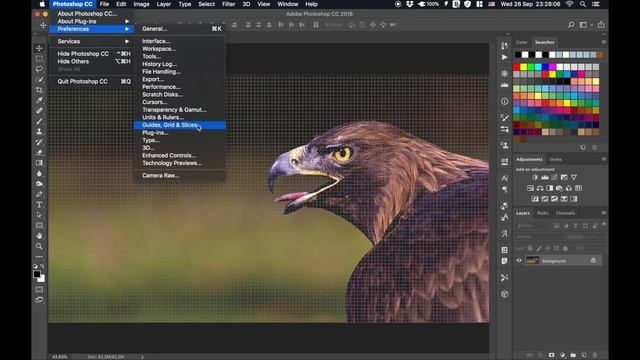Image resolution: width=640 pixels, height=360 pixels.
Task: Select the Horizontal Type tool
Action: click(x=39, y=204)
